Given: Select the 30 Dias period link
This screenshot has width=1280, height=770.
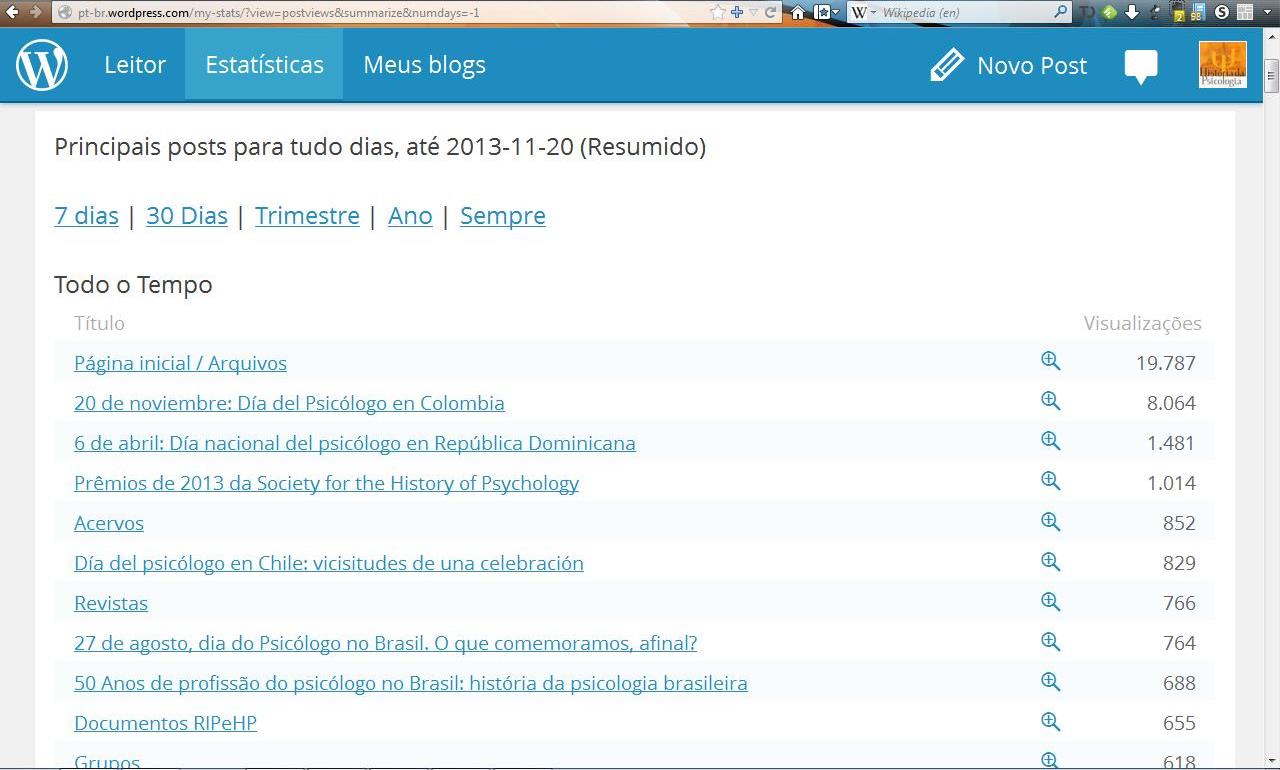Looking at the screenshot, I should pos(187,215).
